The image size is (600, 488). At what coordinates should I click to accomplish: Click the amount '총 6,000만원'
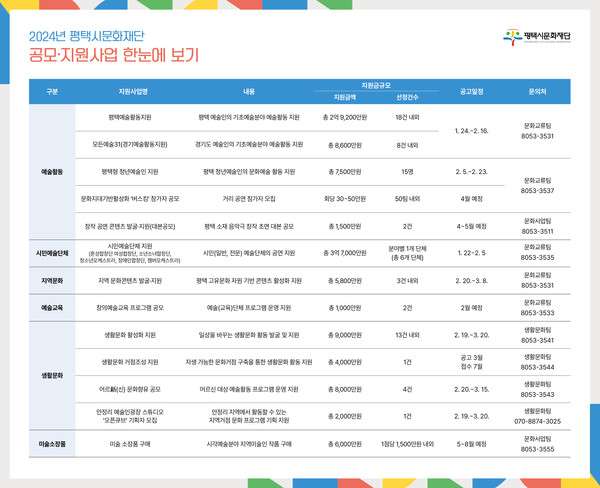pos(345,444)
